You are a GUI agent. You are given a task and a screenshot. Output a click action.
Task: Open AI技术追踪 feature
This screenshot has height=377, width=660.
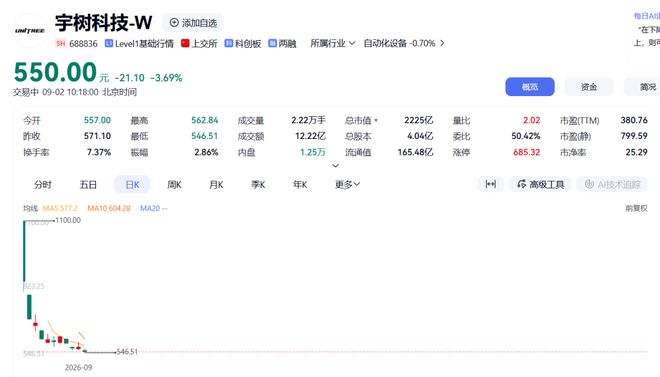pyautogui.click(x=612, y=184)
